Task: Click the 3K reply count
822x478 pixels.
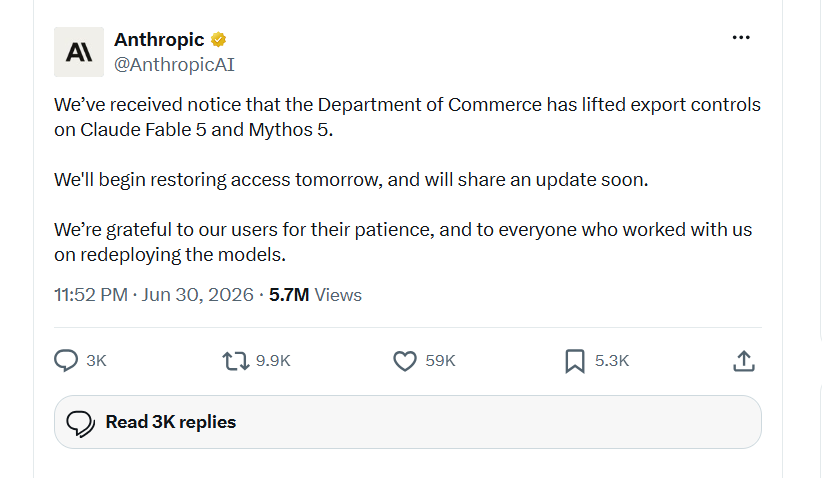Action: 96,361
